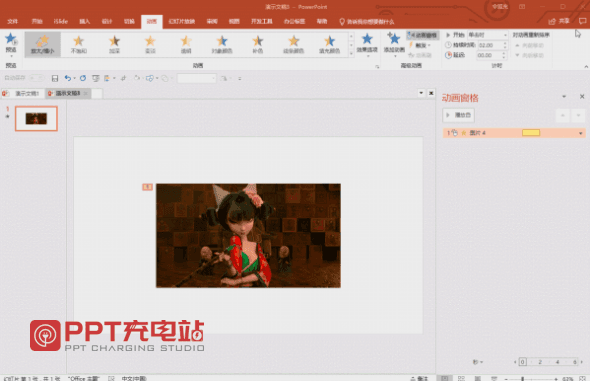
Task: Select the Grow/Shrink emphasis animation
Action: [43, 44]
